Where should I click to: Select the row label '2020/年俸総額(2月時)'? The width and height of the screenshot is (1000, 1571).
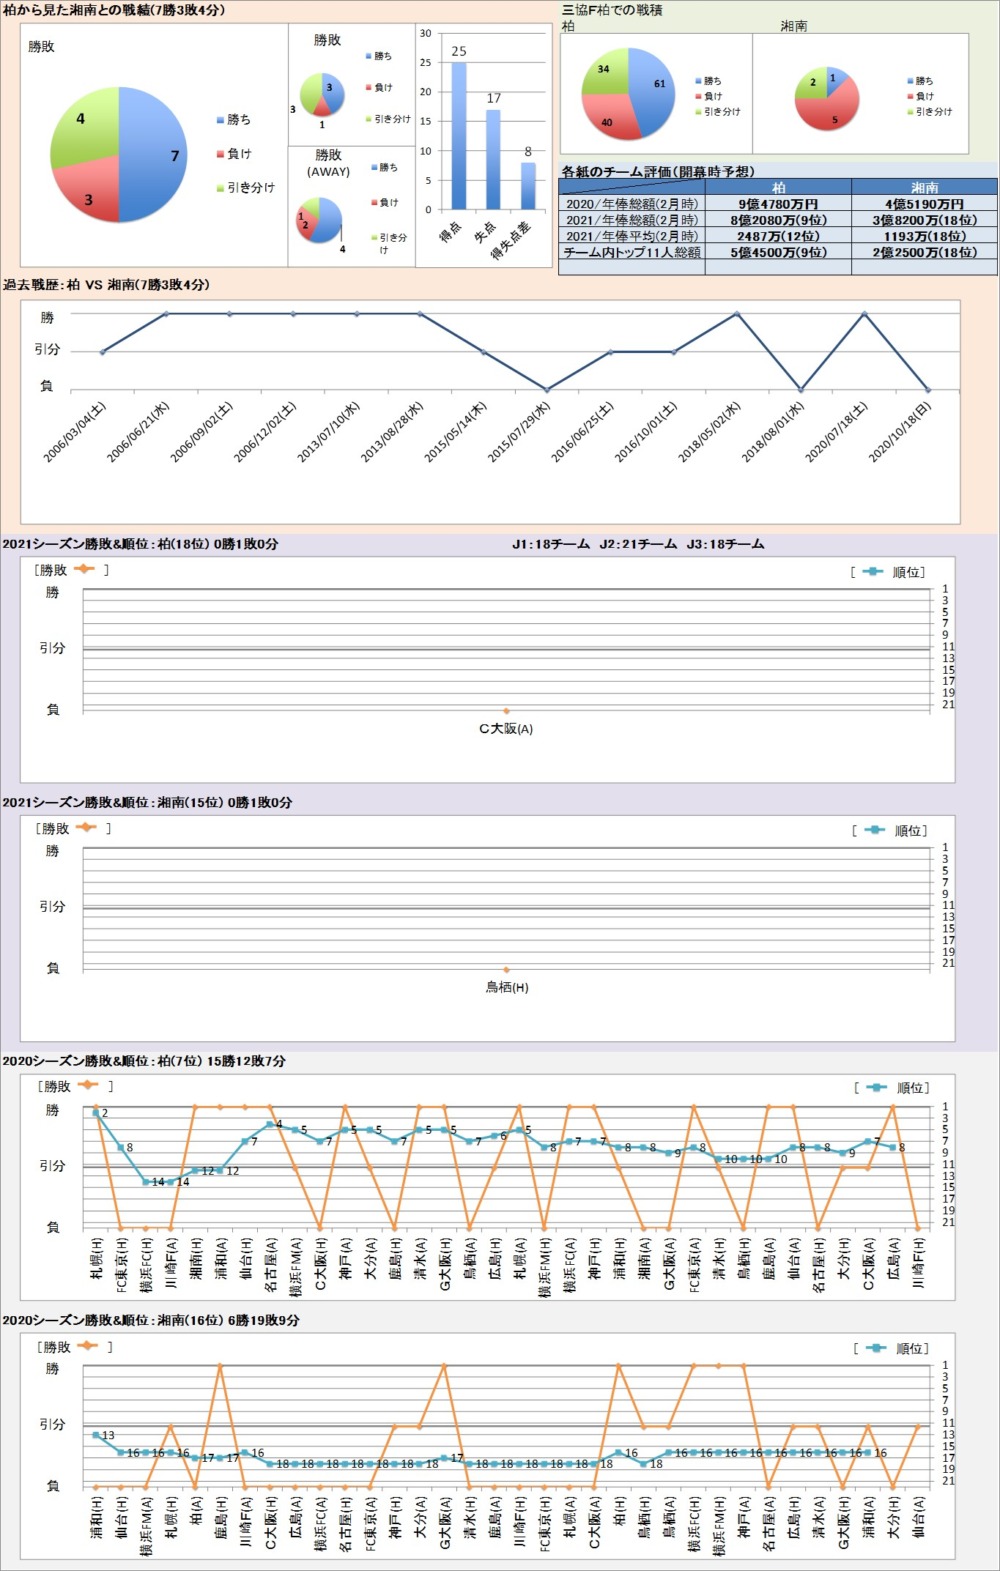632,204
